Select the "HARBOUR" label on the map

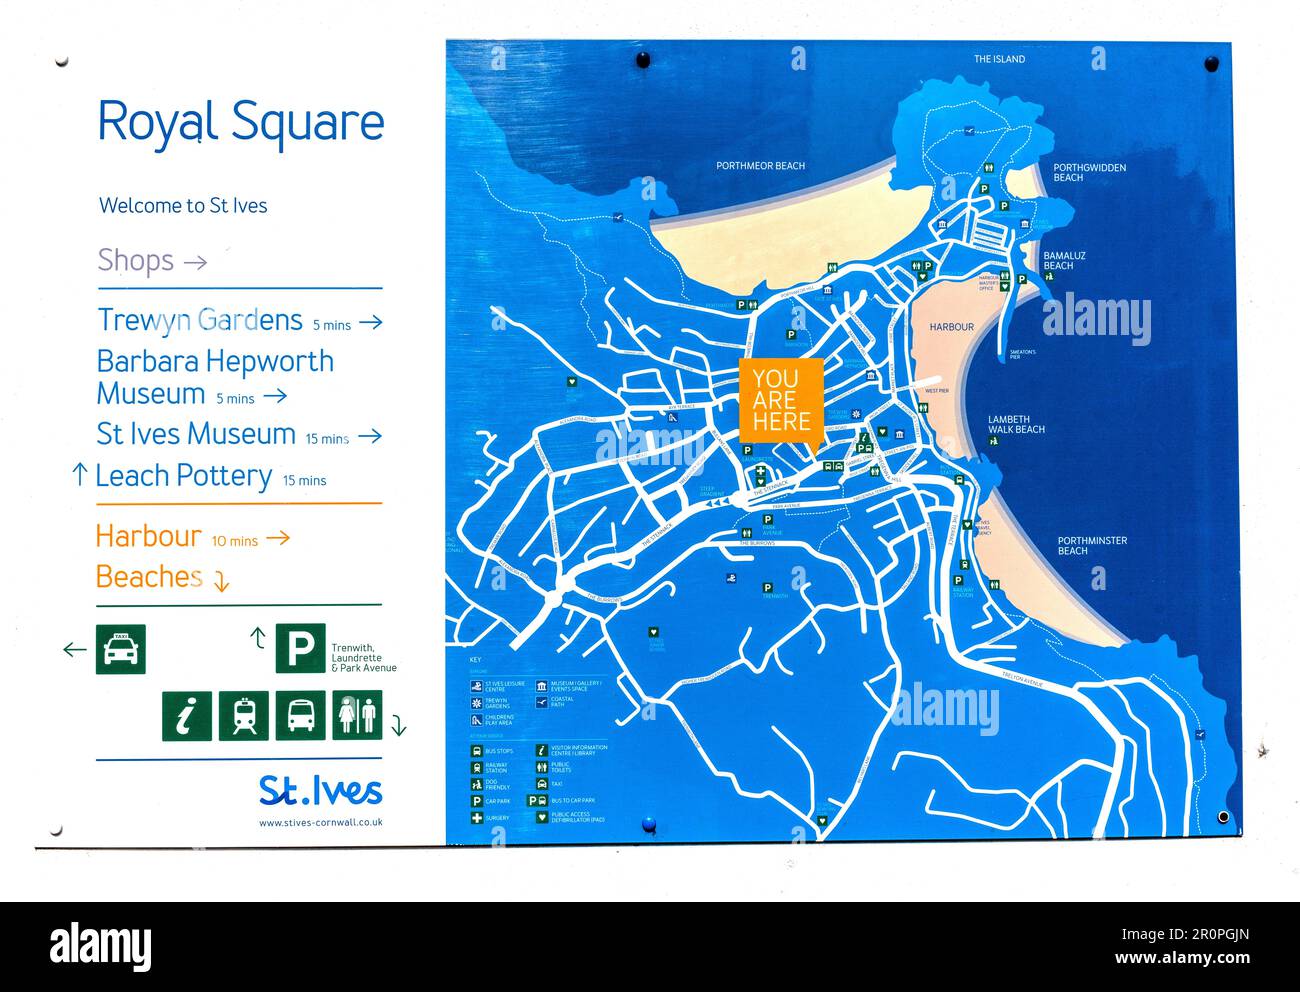[951, 327]
